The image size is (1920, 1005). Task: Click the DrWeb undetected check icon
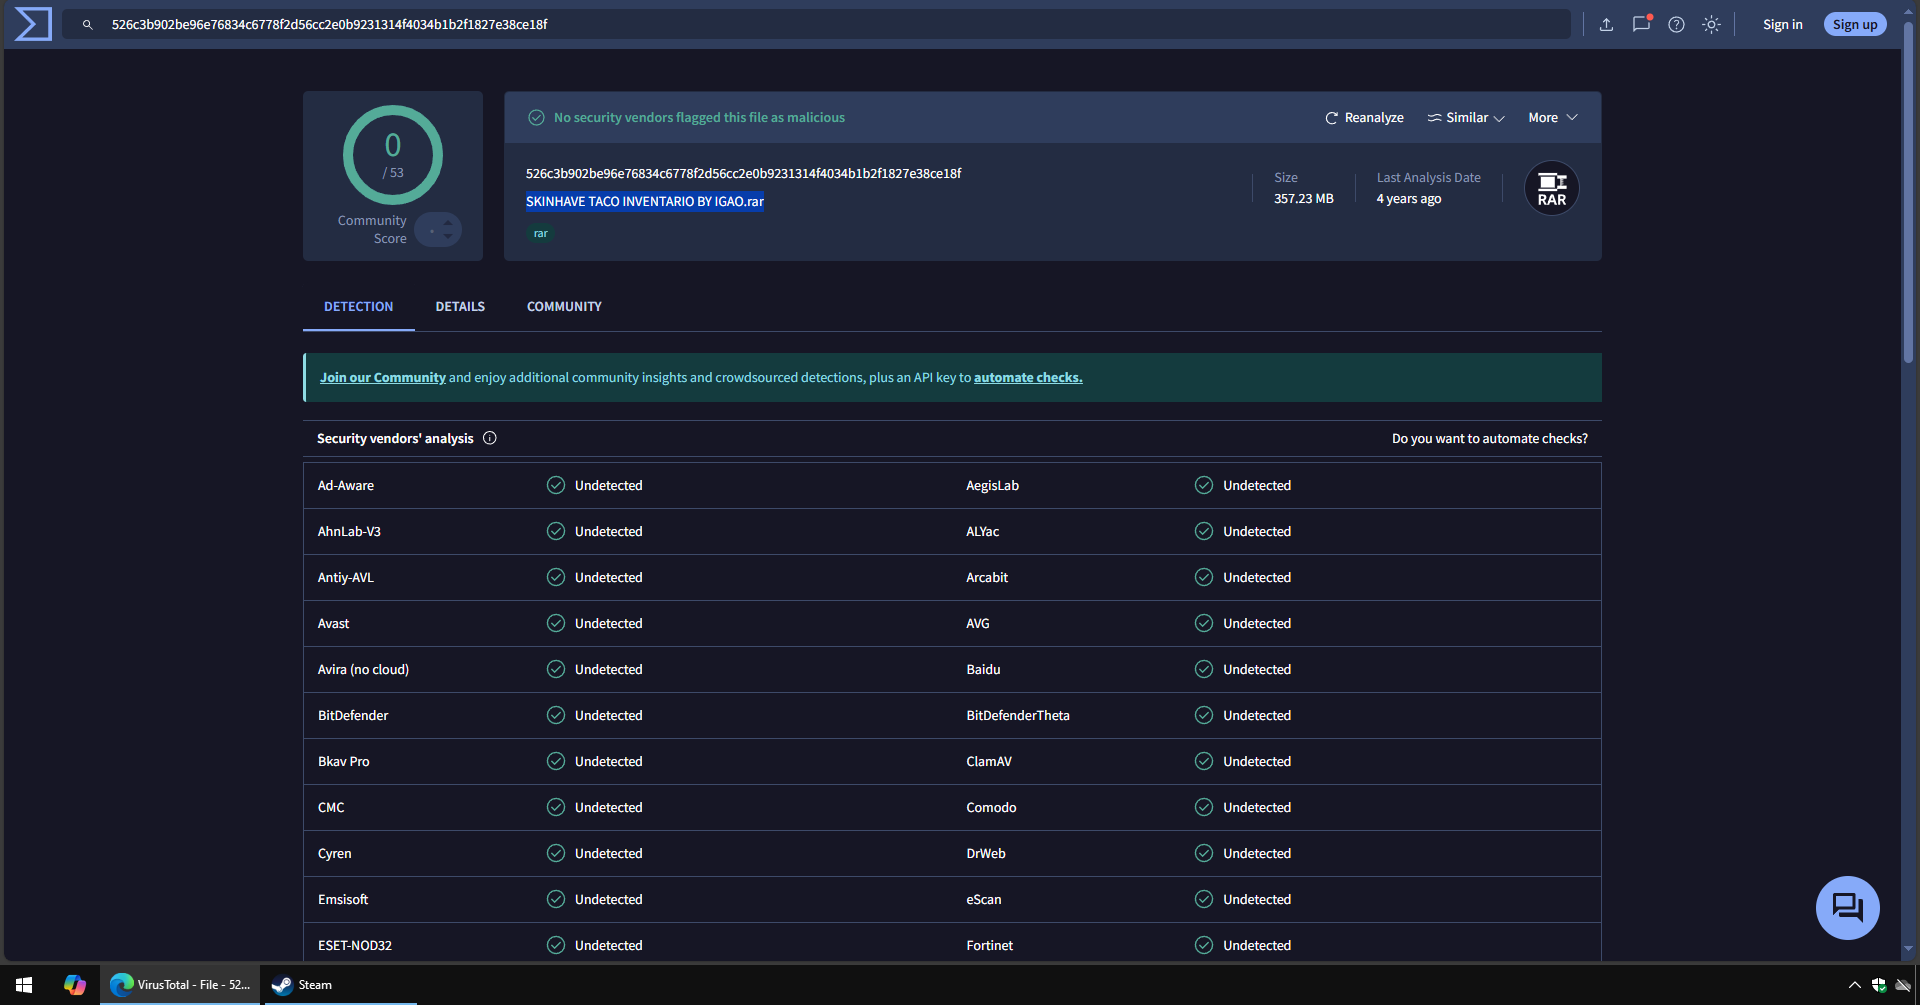pyautogui.click(x=1204, y=853)
